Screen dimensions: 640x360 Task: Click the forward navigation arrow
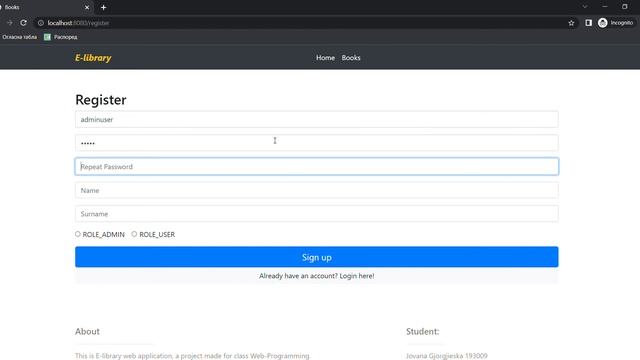click(x=9, y=23)
